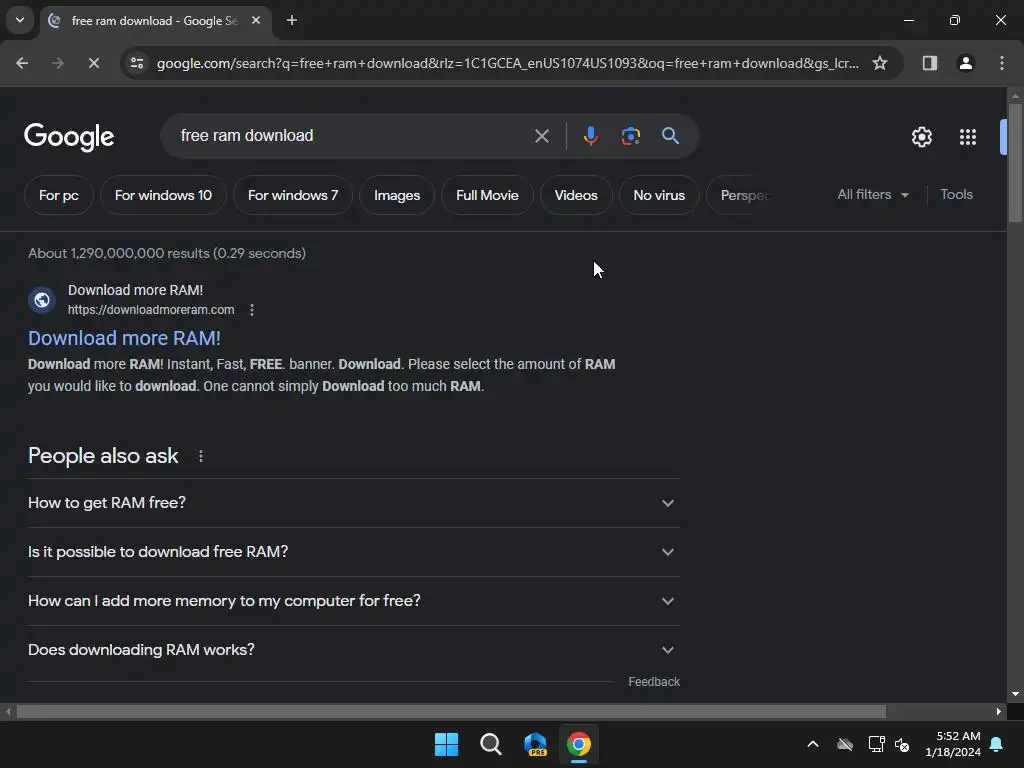Screen dimensions: 1024x768
Task: Open Chrome from taskbar
Action: coord(579,744)
